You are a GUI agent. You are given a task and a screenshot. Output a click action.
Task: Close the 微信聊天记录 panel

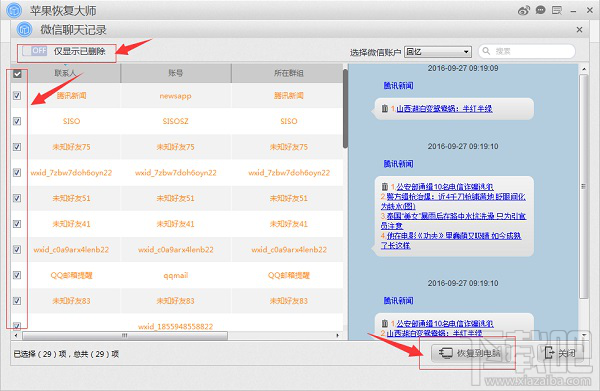coord(579,30)
